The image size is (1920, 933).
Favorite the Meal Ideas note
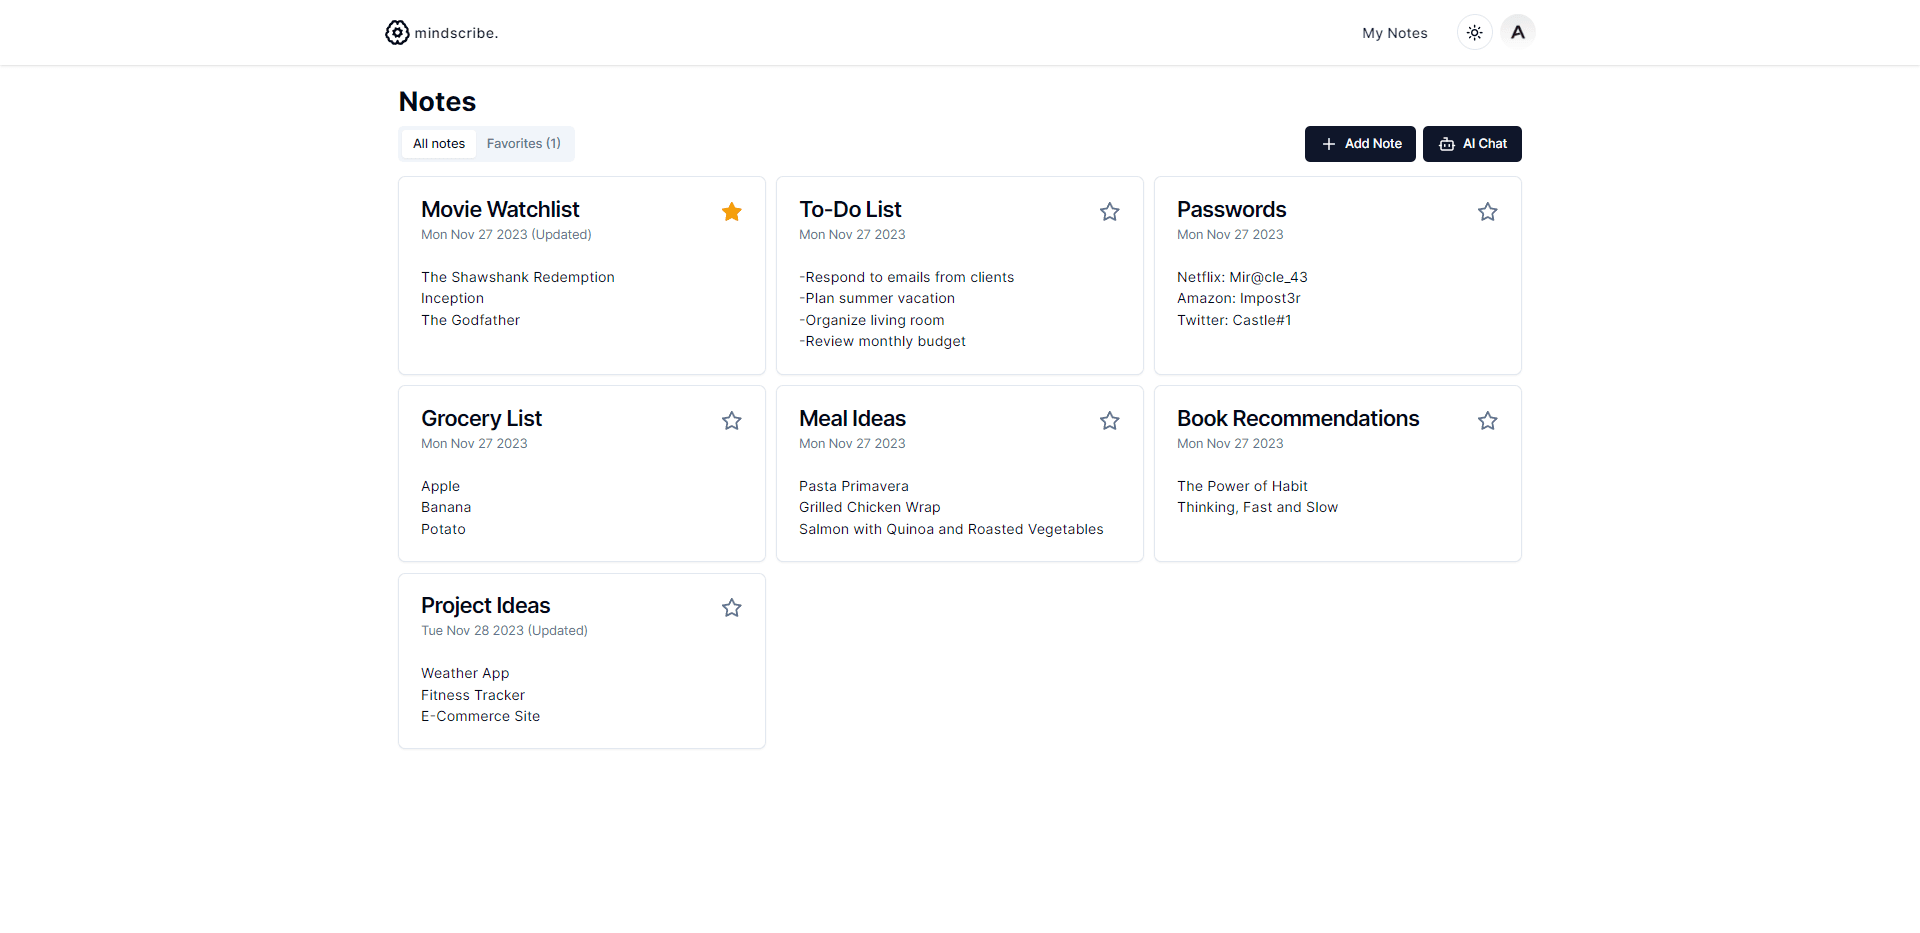1110,421
